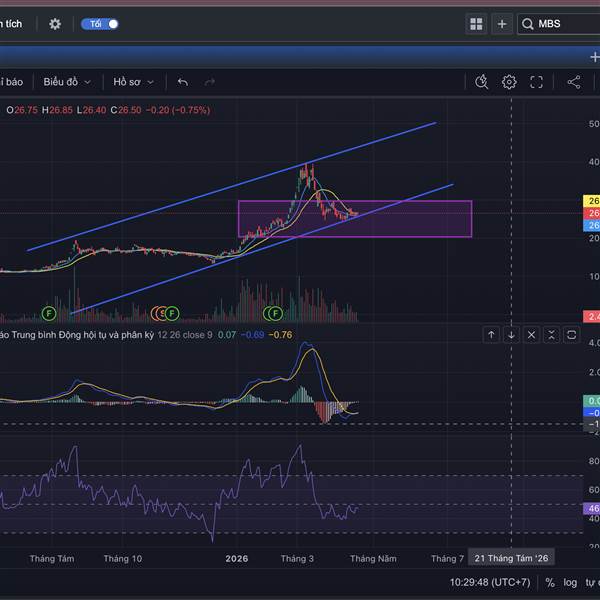Move the MACD pane up
The width and height of the screenshot is (600, 600).
[x=491, y=335]
